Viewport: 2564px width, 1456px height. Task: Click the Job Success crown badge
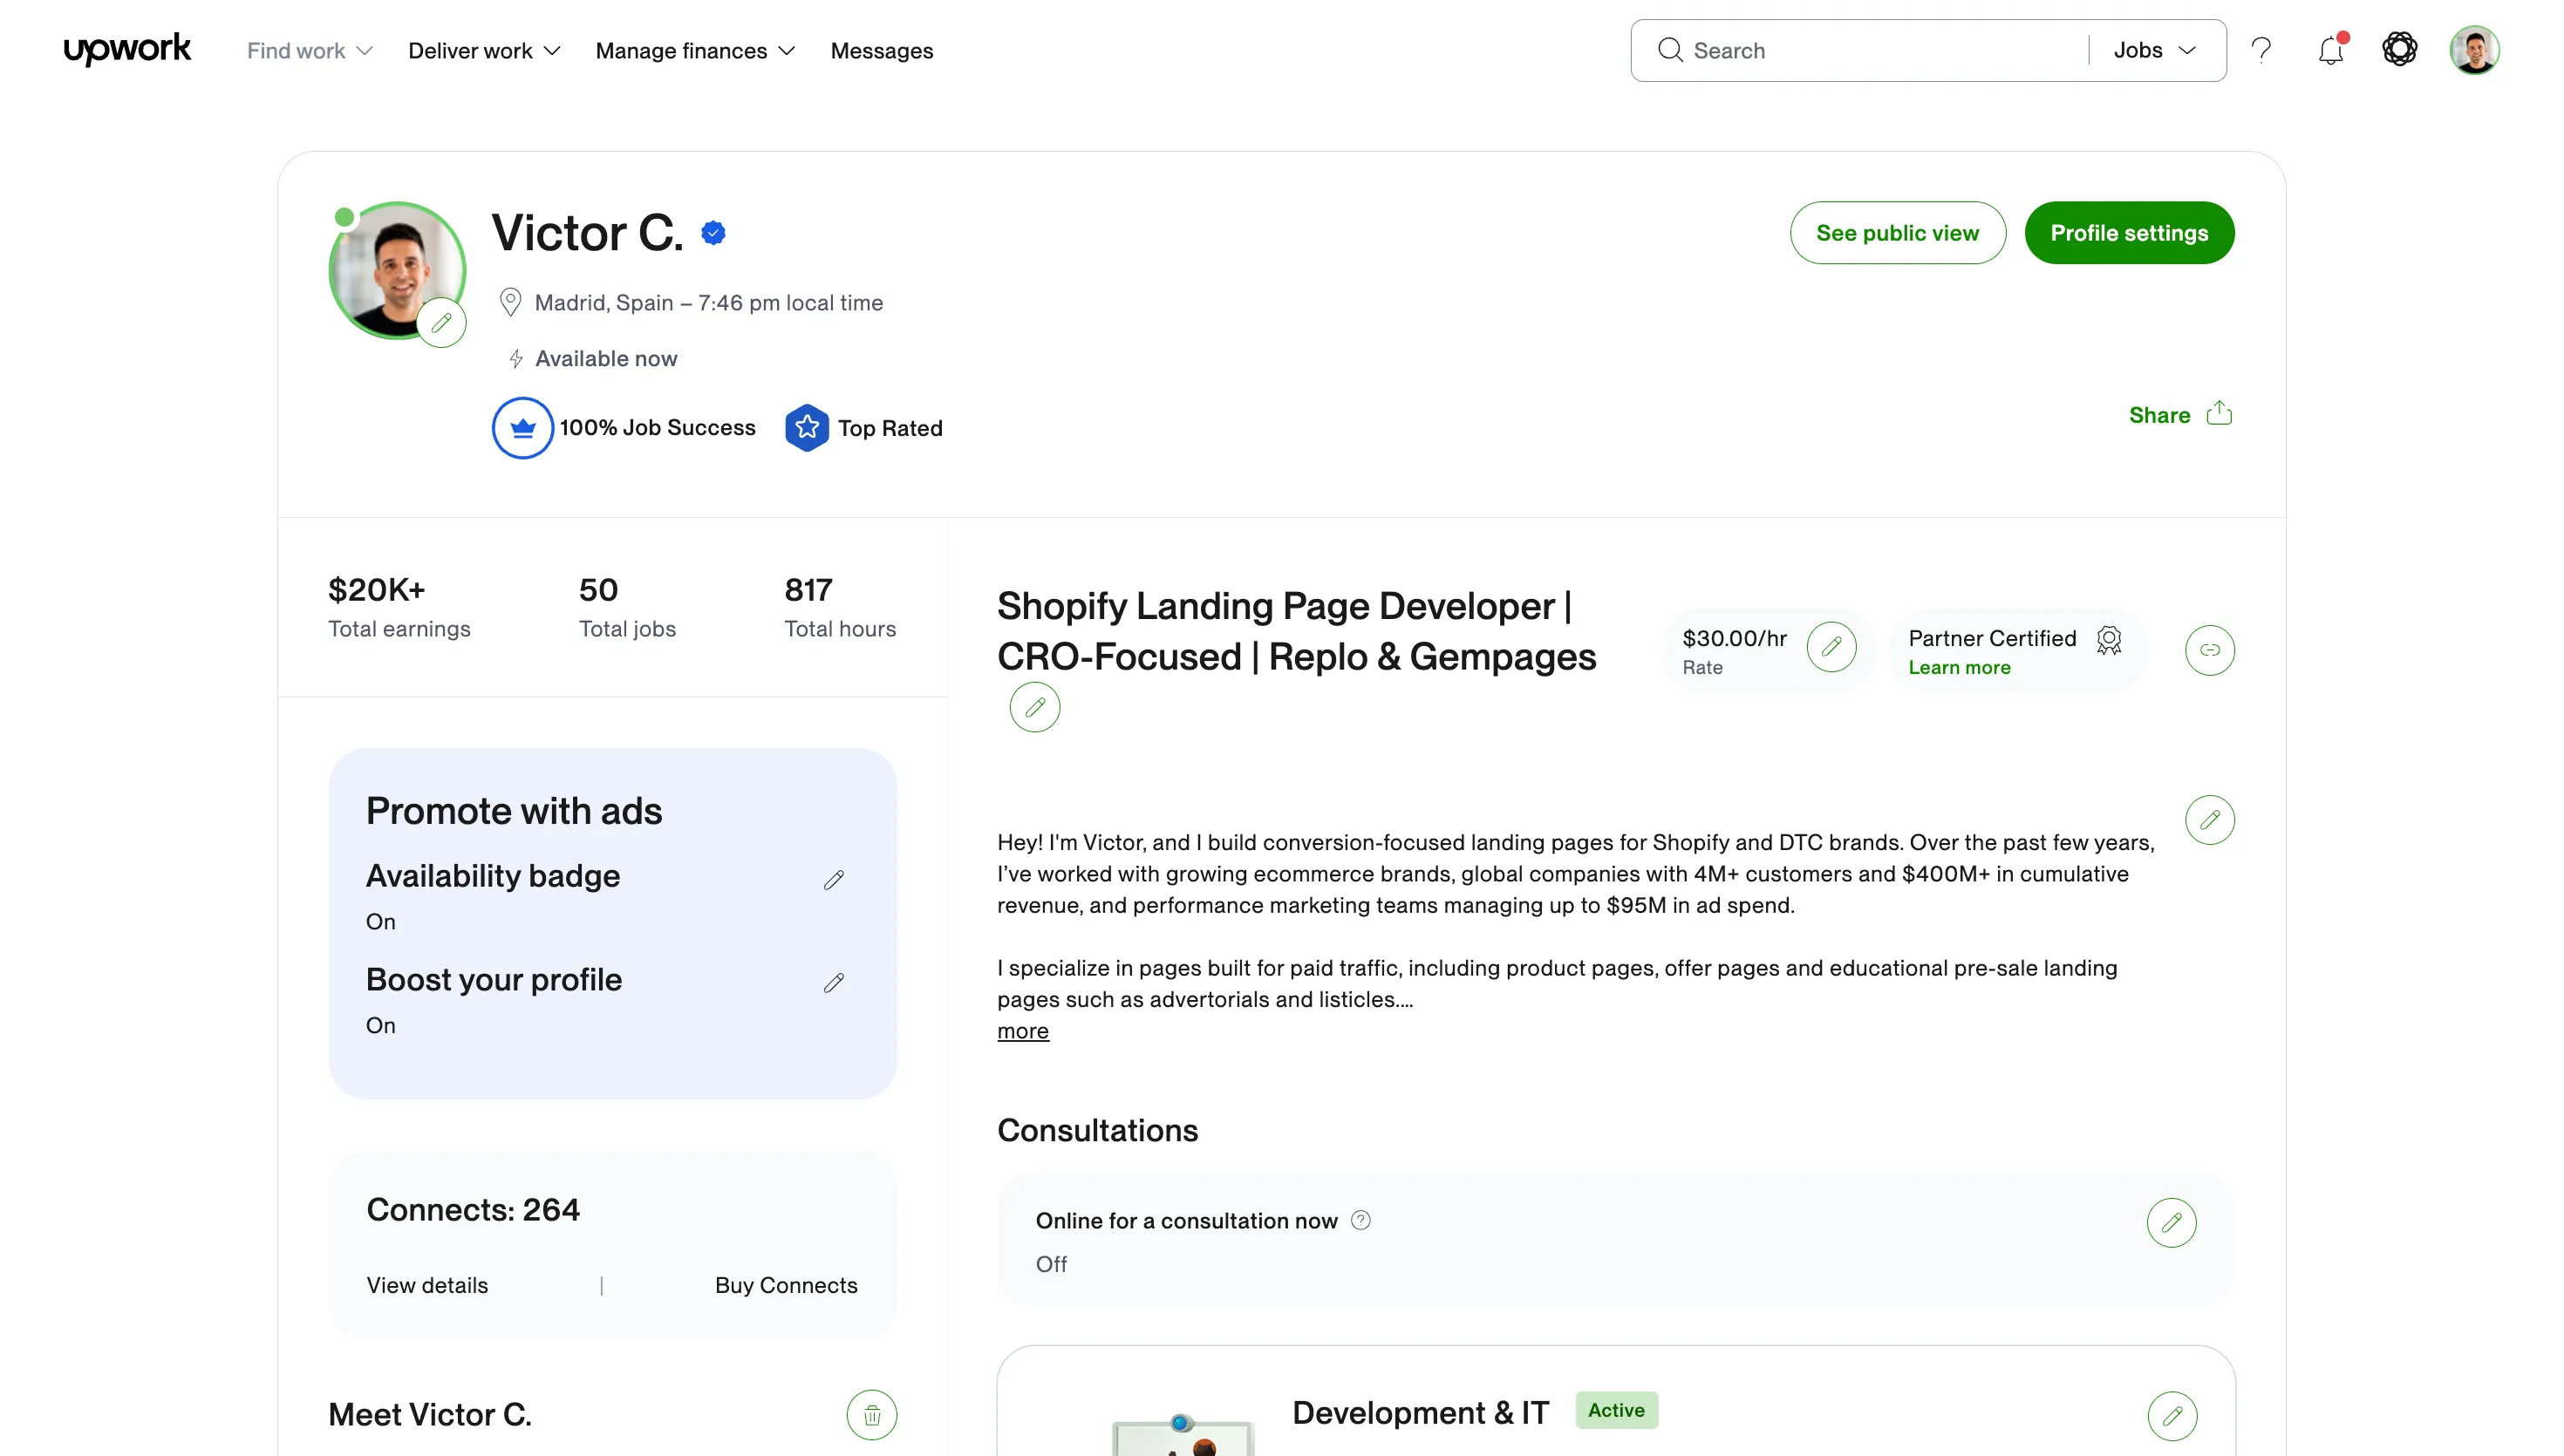pyautogui.click(x=522, y=428)
